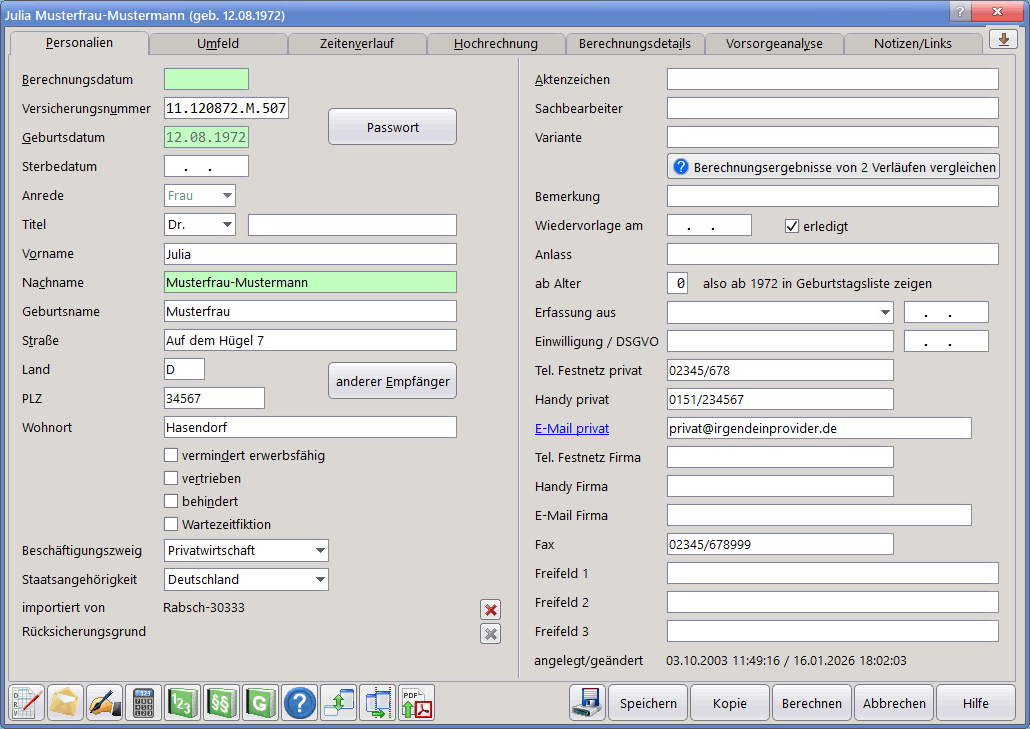Viewport: 1030px width, 729px height.
Task: Click the 'Berechnen' button
Action: tap(811, 703)
